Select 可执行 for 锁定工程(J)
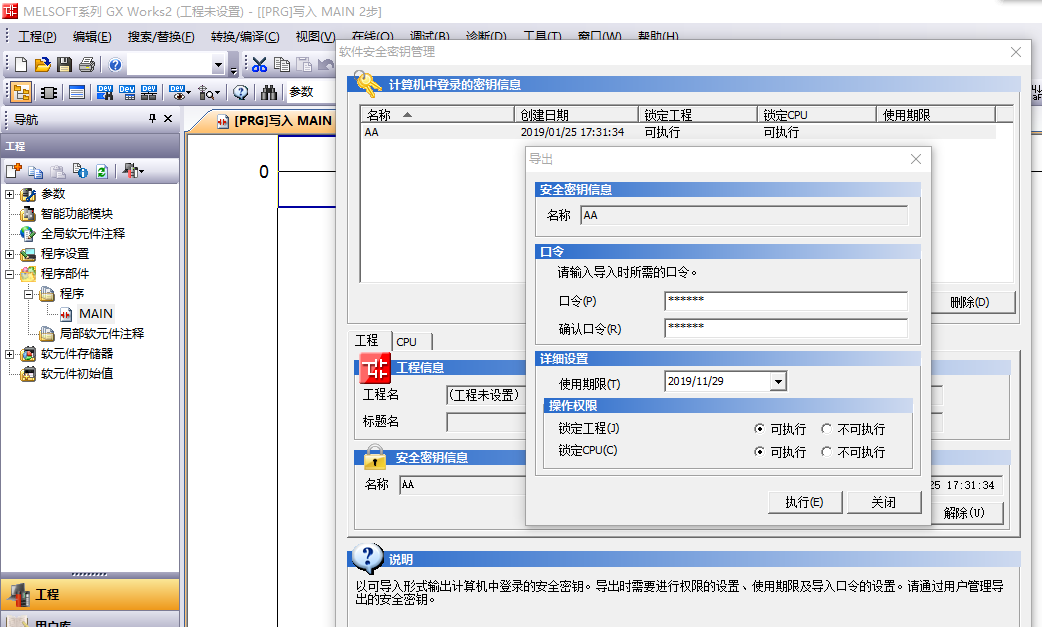 [x=760, y=429]
